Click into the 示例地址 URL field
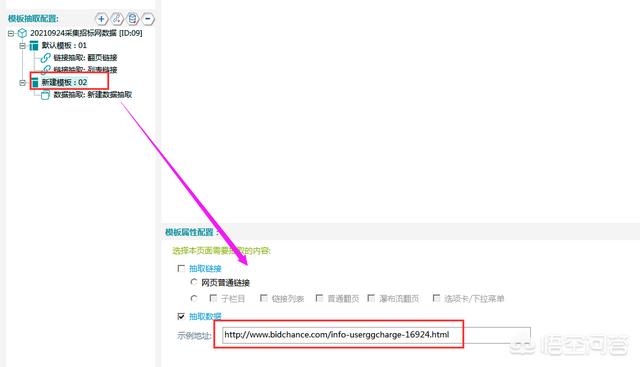This screenshot has height=367, width=640. pos(376,335)
